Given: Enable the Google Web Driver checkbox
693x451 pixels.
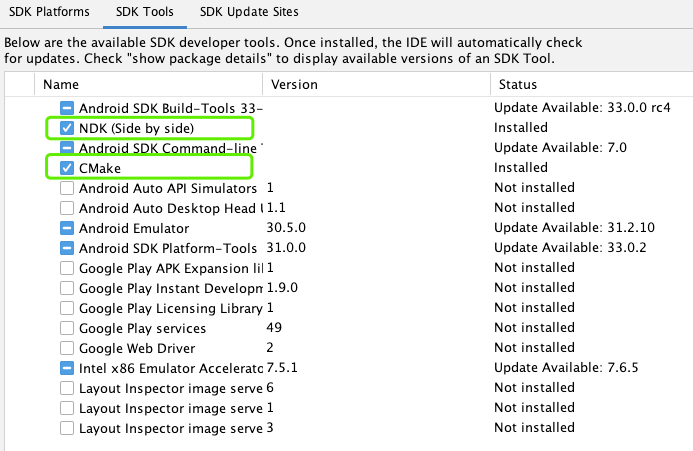Looking at the screenshot, I should (x=67, y=348).
